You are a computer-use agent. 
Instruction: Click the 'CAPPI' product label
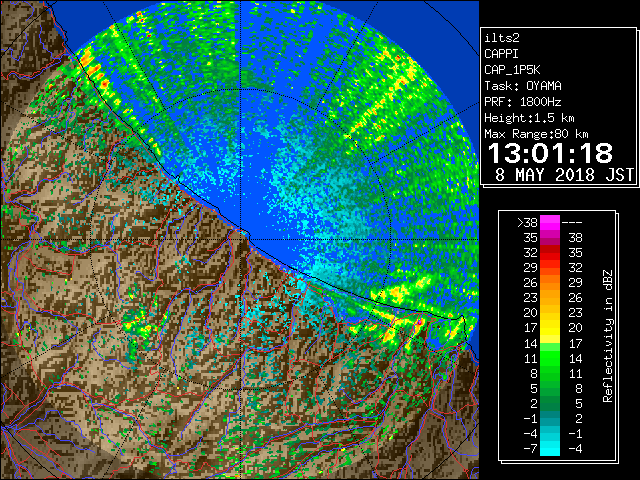(501, 54)
